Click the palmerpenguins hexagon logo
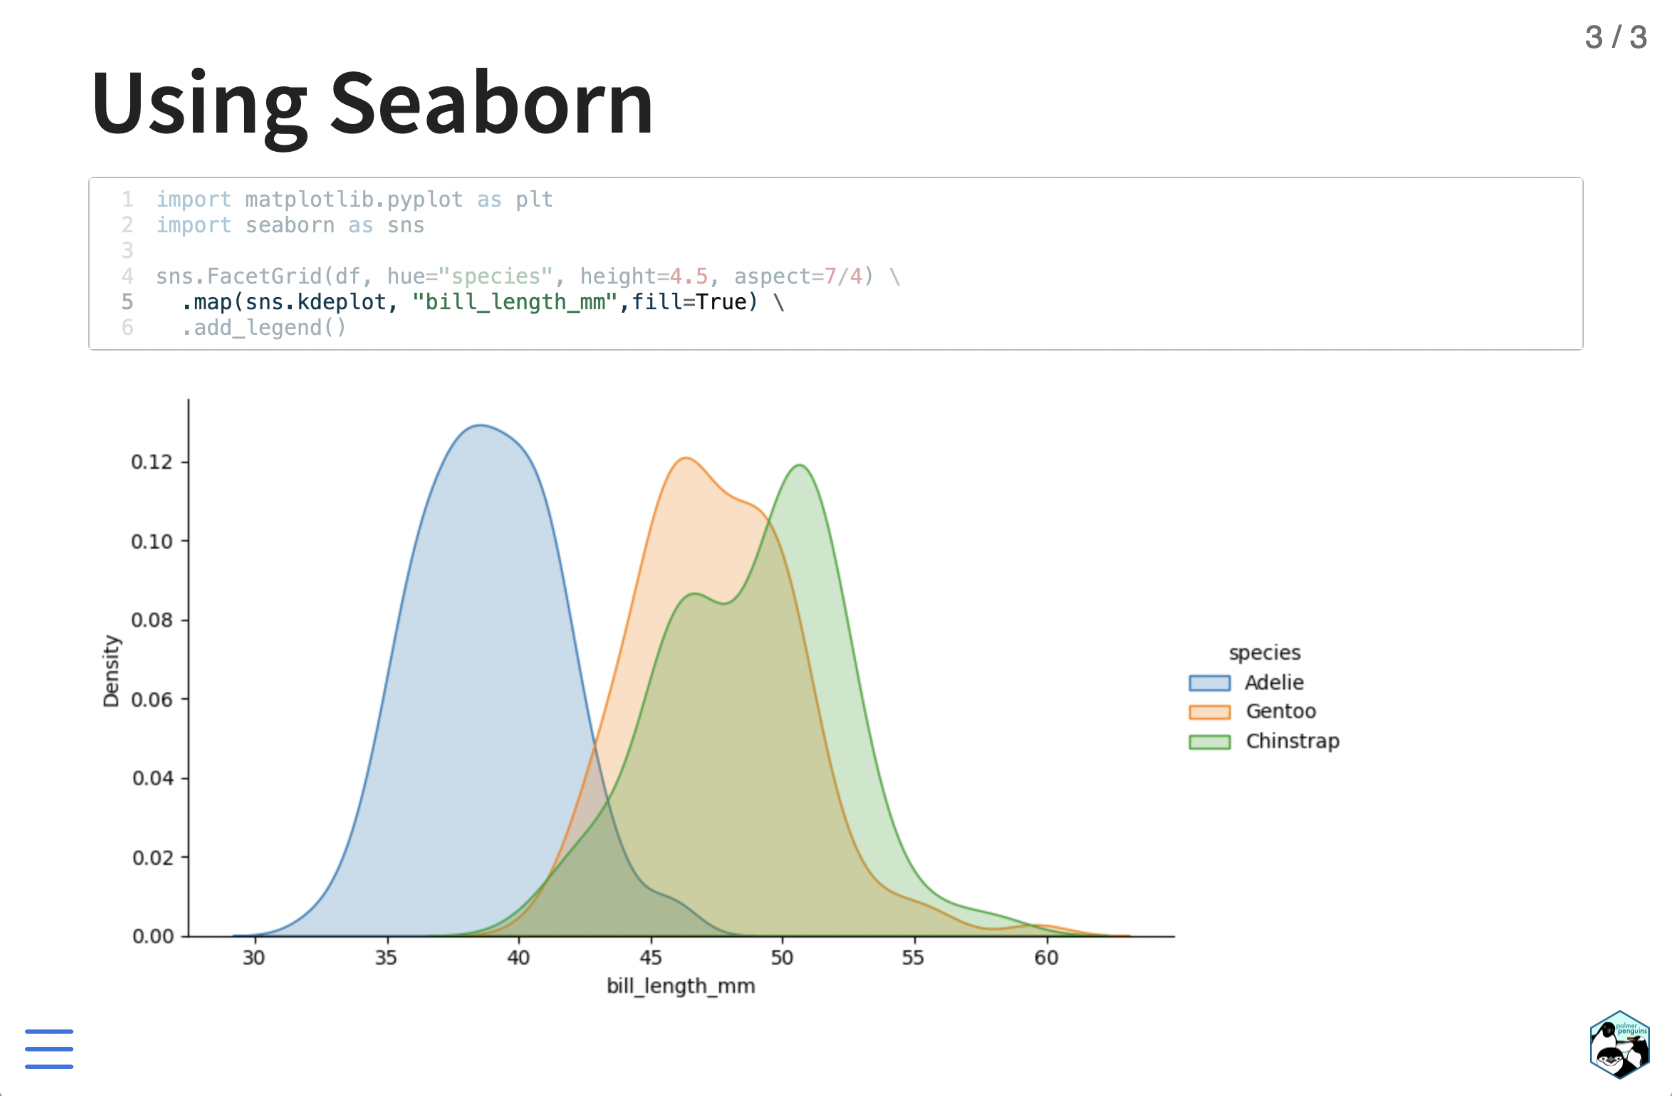 (x=1618, y=1044)
